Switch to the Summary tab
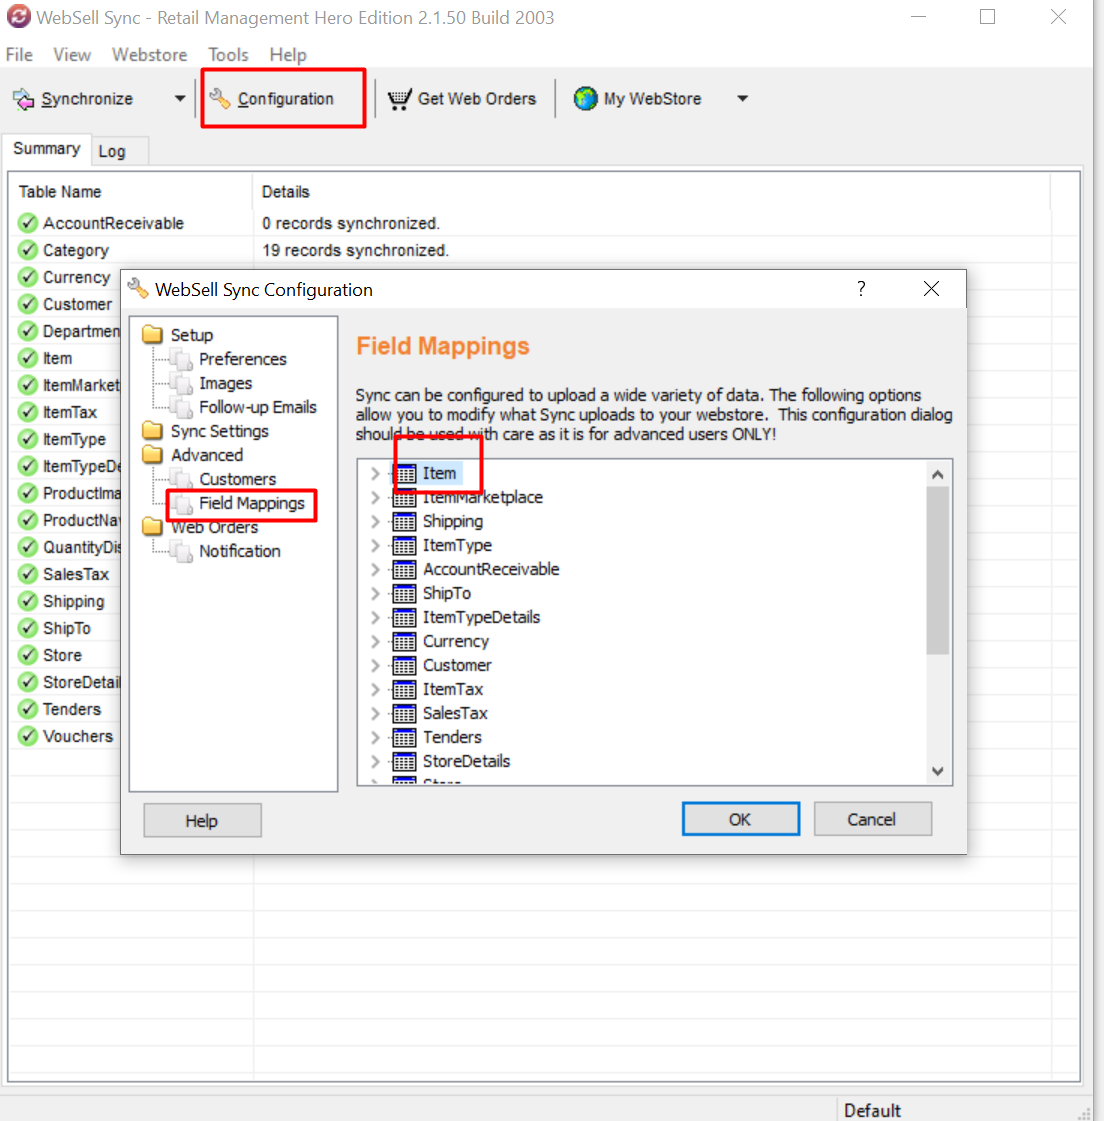1104x1121 pixels. [x=46, y=149]
